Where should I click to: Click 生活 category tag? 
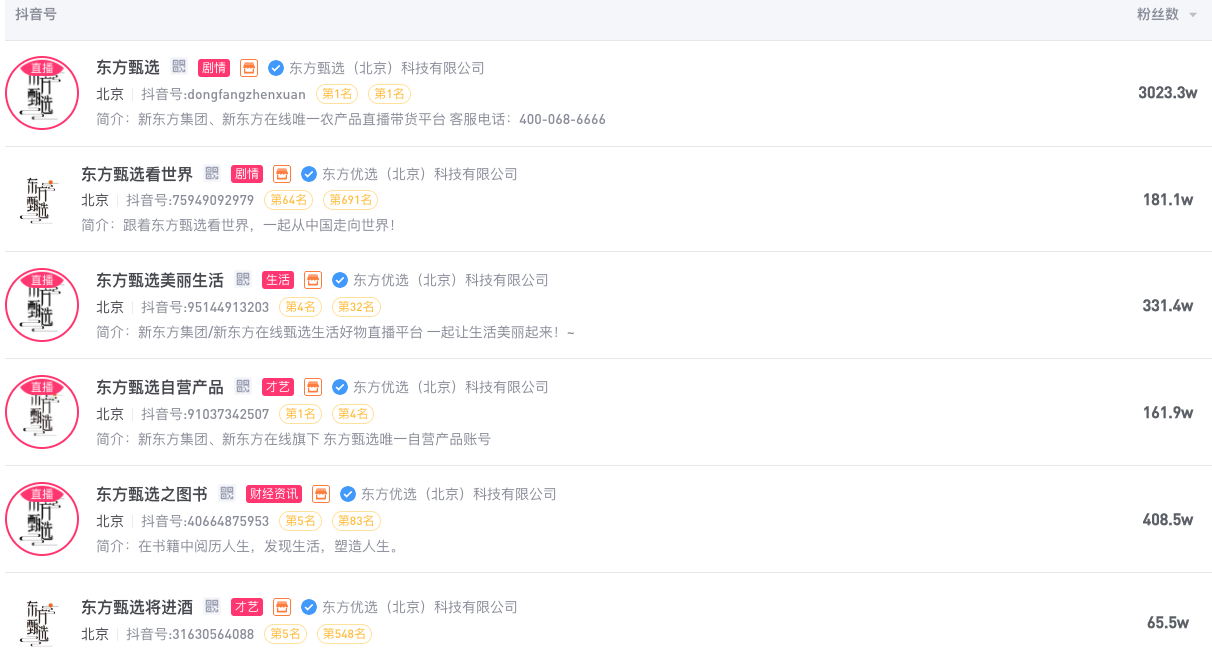point(278,280)
